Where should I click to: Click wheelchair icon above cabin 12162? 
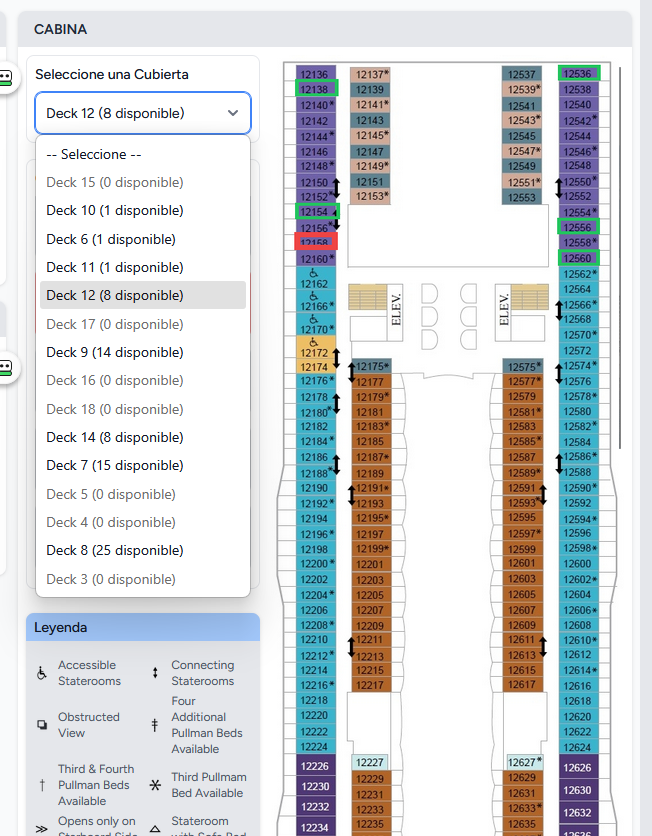point(314,272)
